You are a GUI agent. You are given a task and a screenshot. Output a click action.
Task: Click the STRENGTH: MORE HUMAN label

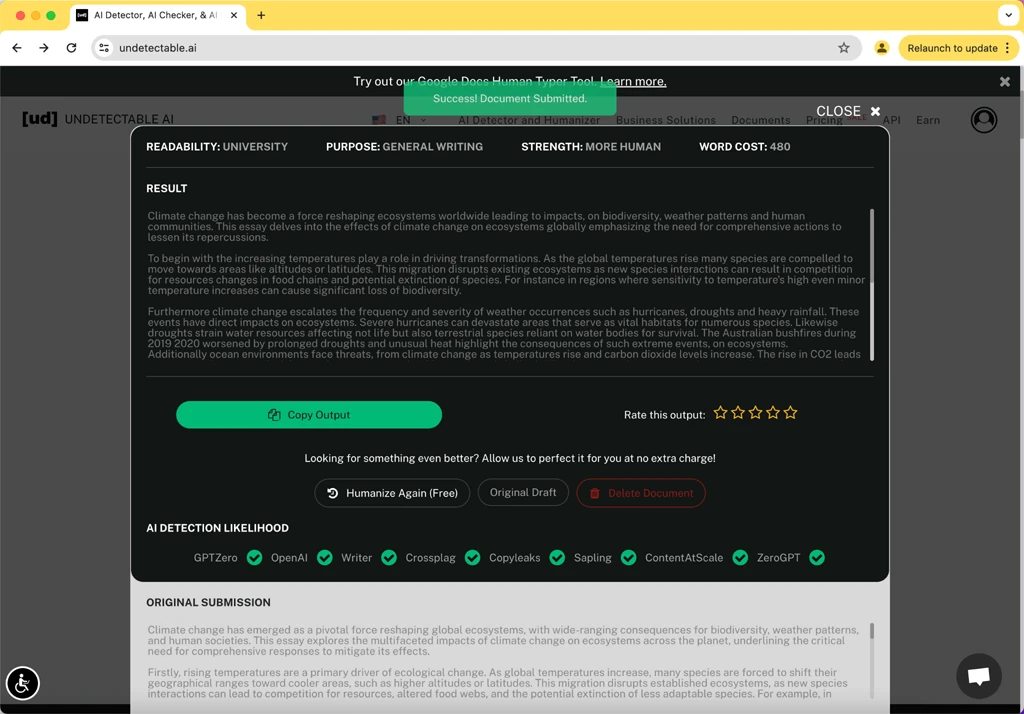coord(591,147)
